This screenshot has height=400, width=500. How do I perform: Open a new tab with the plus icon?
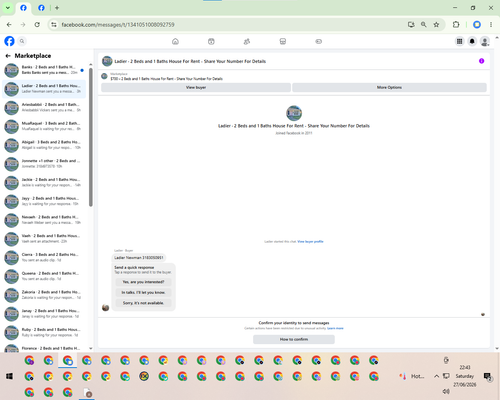[x=57, y=8]
